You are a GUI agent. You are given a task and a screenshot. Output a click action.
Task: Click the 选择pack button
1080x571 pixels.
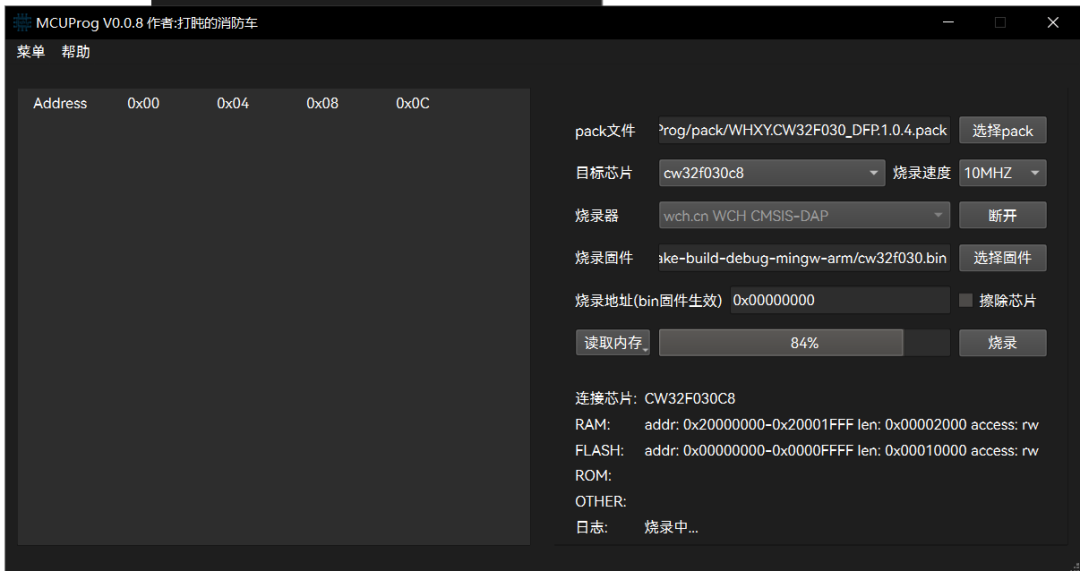coord(1002,130)
